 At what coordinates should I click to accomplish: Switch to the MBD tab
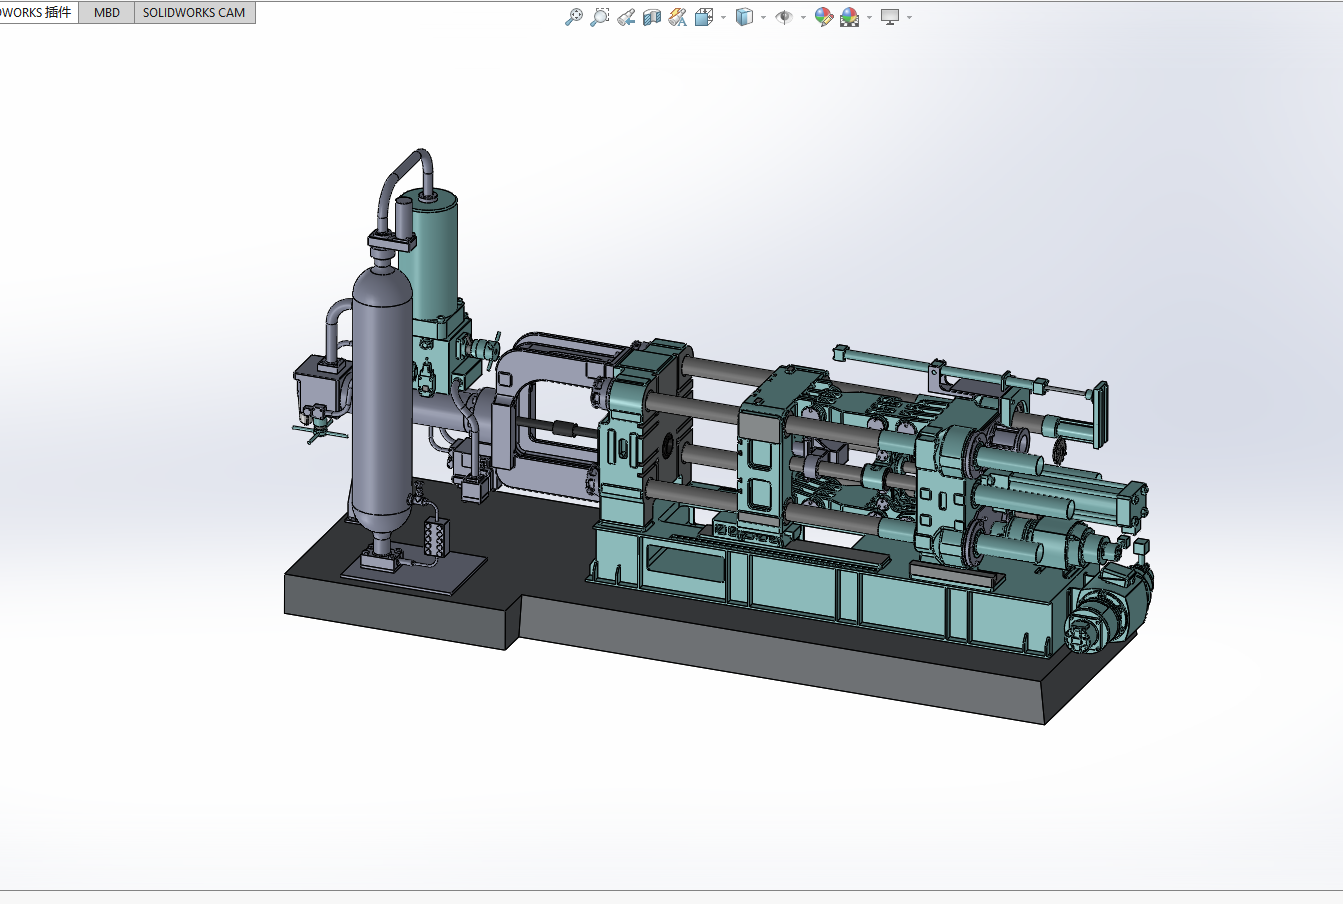click(x=107, y=13)
